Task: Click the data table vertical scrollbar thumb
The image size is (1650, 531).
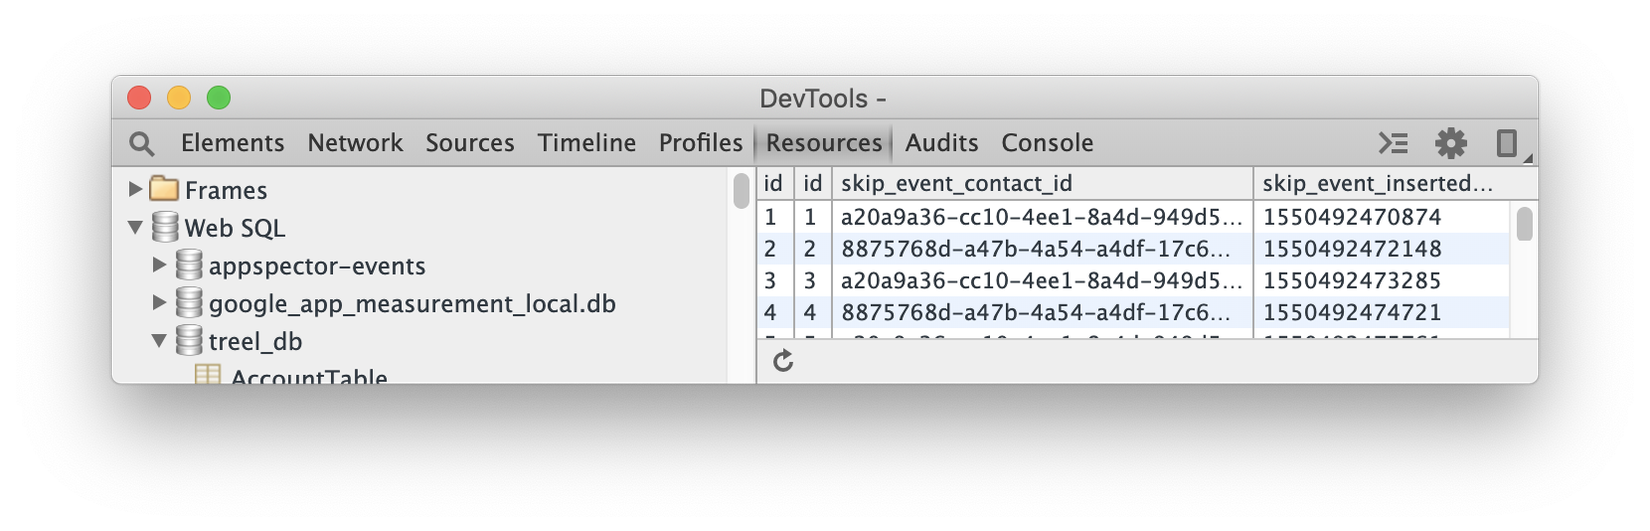Action: point(1524,223)
